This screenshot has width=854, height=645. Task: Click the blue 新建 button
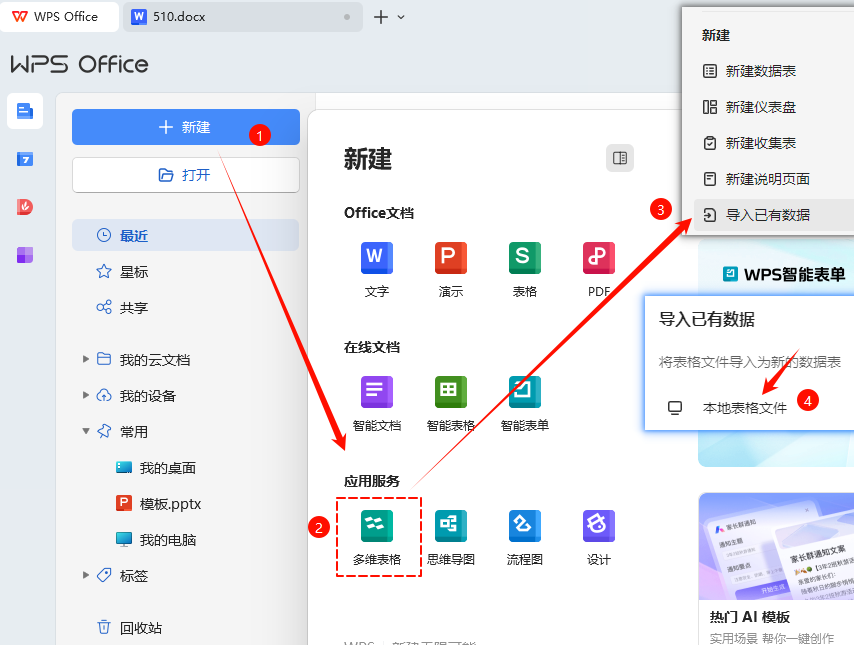tap(186, 127)
